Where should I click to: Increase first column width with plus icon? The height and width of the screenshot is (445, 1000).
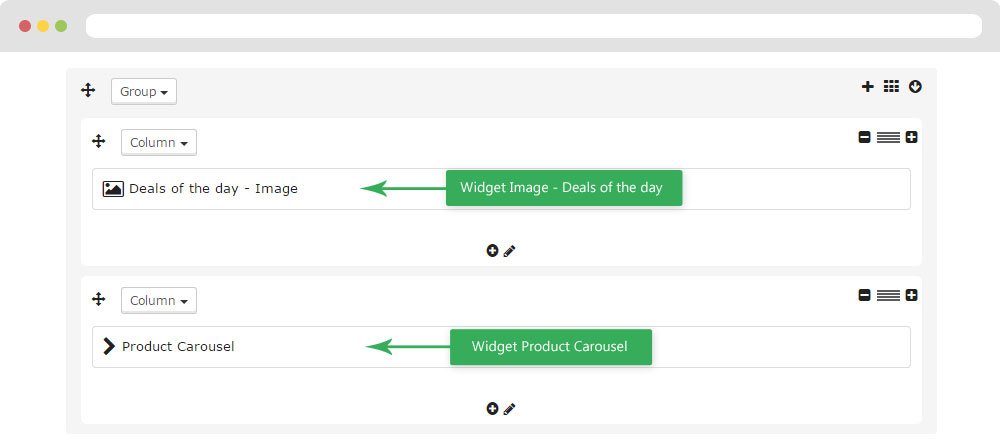911,137
